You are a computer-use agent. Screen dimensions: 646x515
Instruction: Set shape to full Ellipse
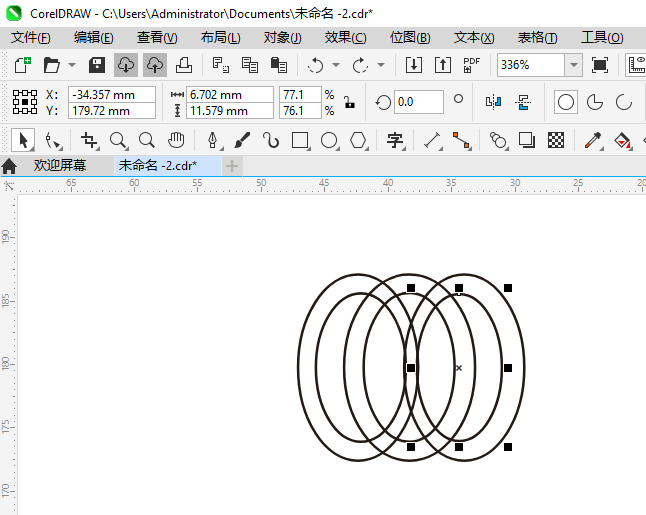coord(566,102)
